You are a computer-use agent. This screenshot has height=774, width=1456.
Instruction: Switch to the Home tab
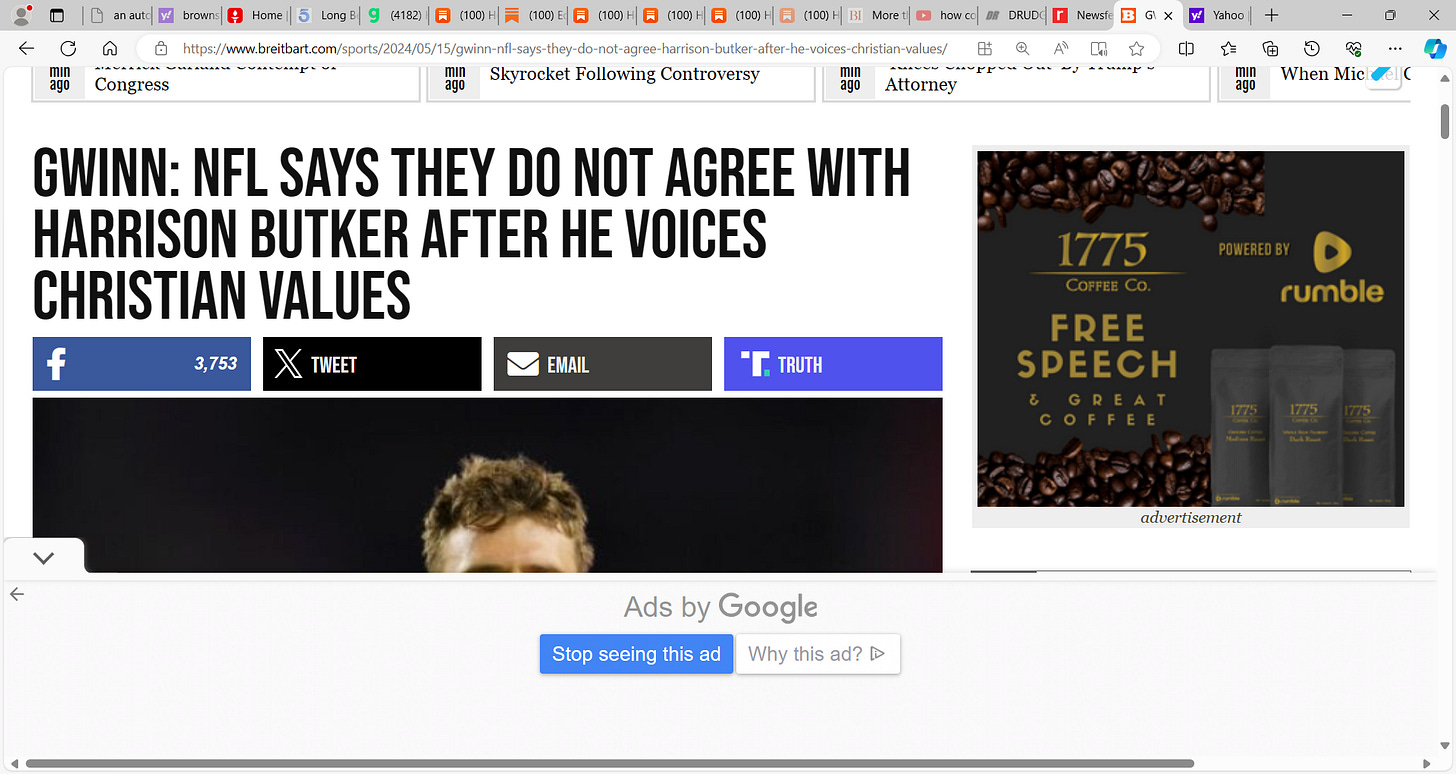point(255,15)
